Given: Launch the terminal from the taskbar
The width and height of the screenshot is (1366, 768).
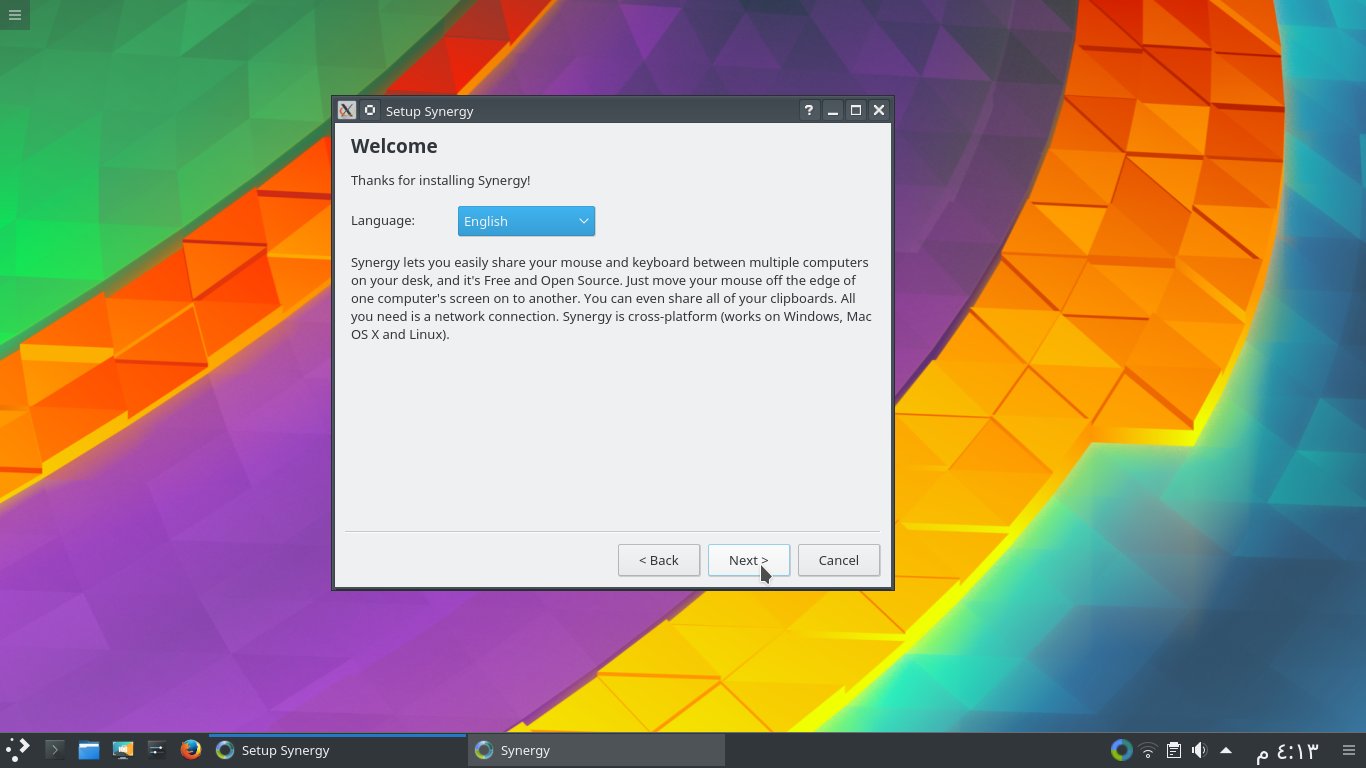Looking at the screenshot, I should point(55,749).
